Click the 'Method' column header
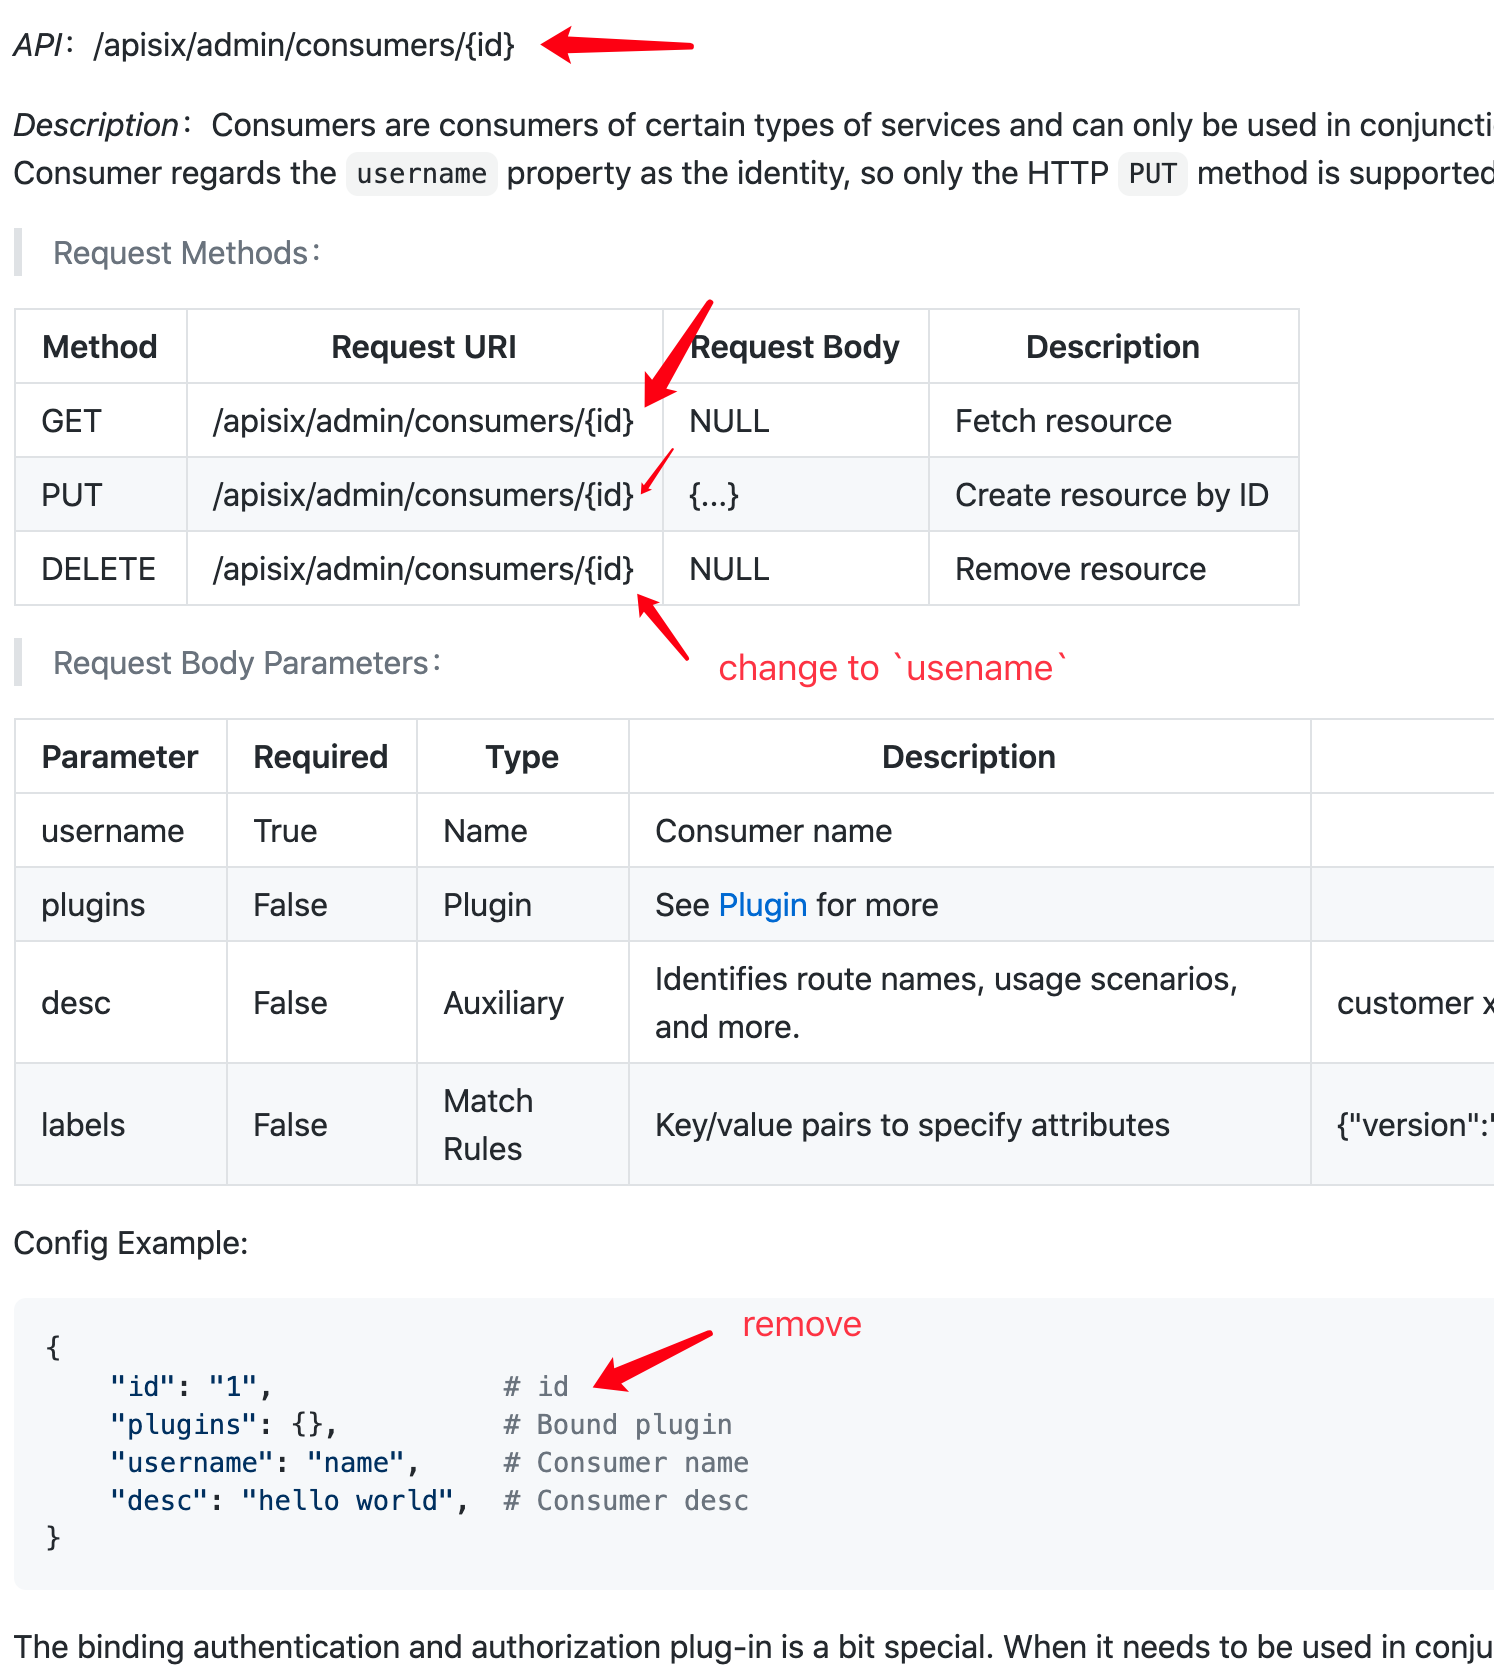This screenshot has width=1494, height=1678. (100, 347)
